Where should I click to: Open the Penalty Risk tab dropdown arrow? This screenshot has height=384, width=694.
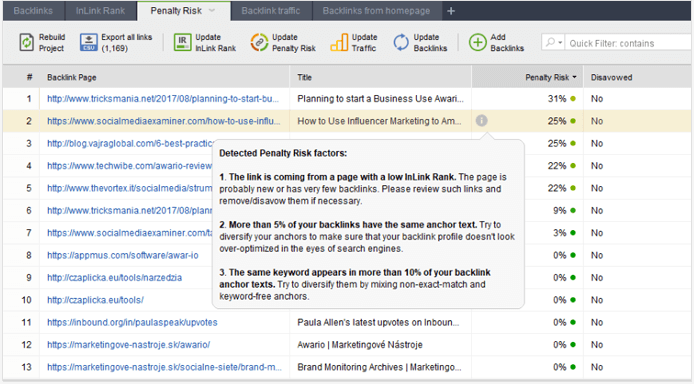pyautogui.click(x=212, y=11)
